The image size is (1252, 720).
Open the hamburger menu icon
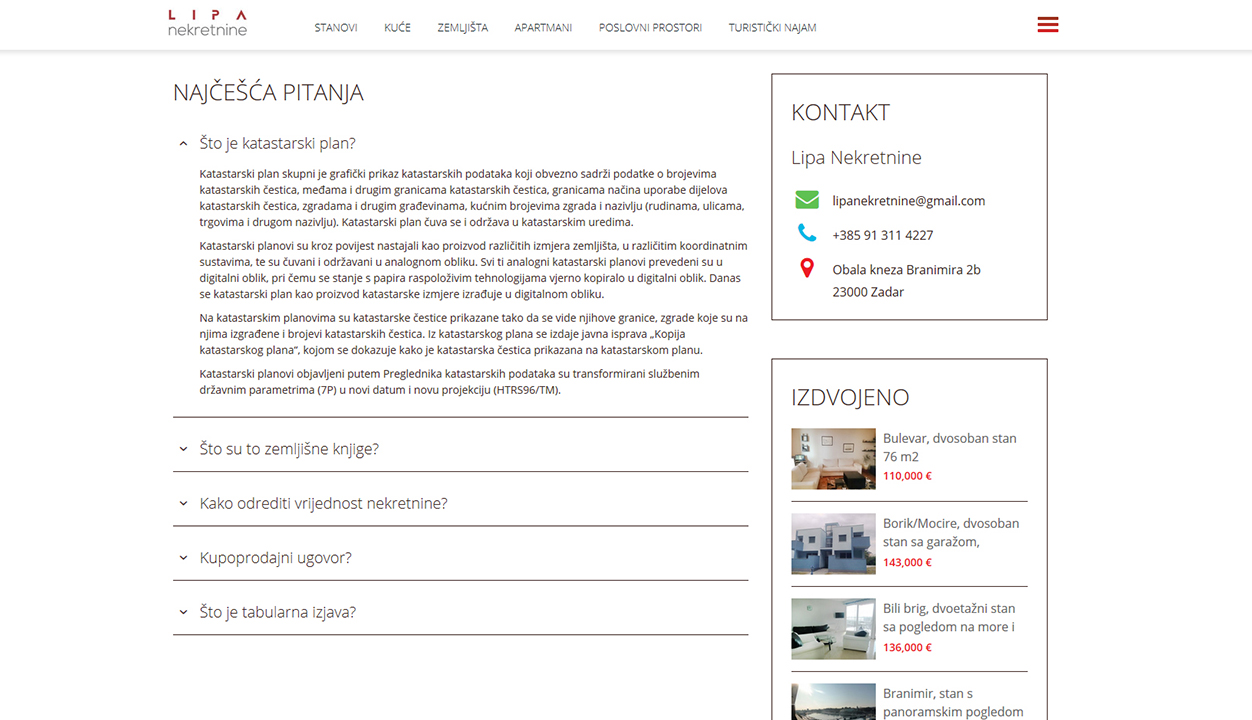click(x=1047, y=25)
